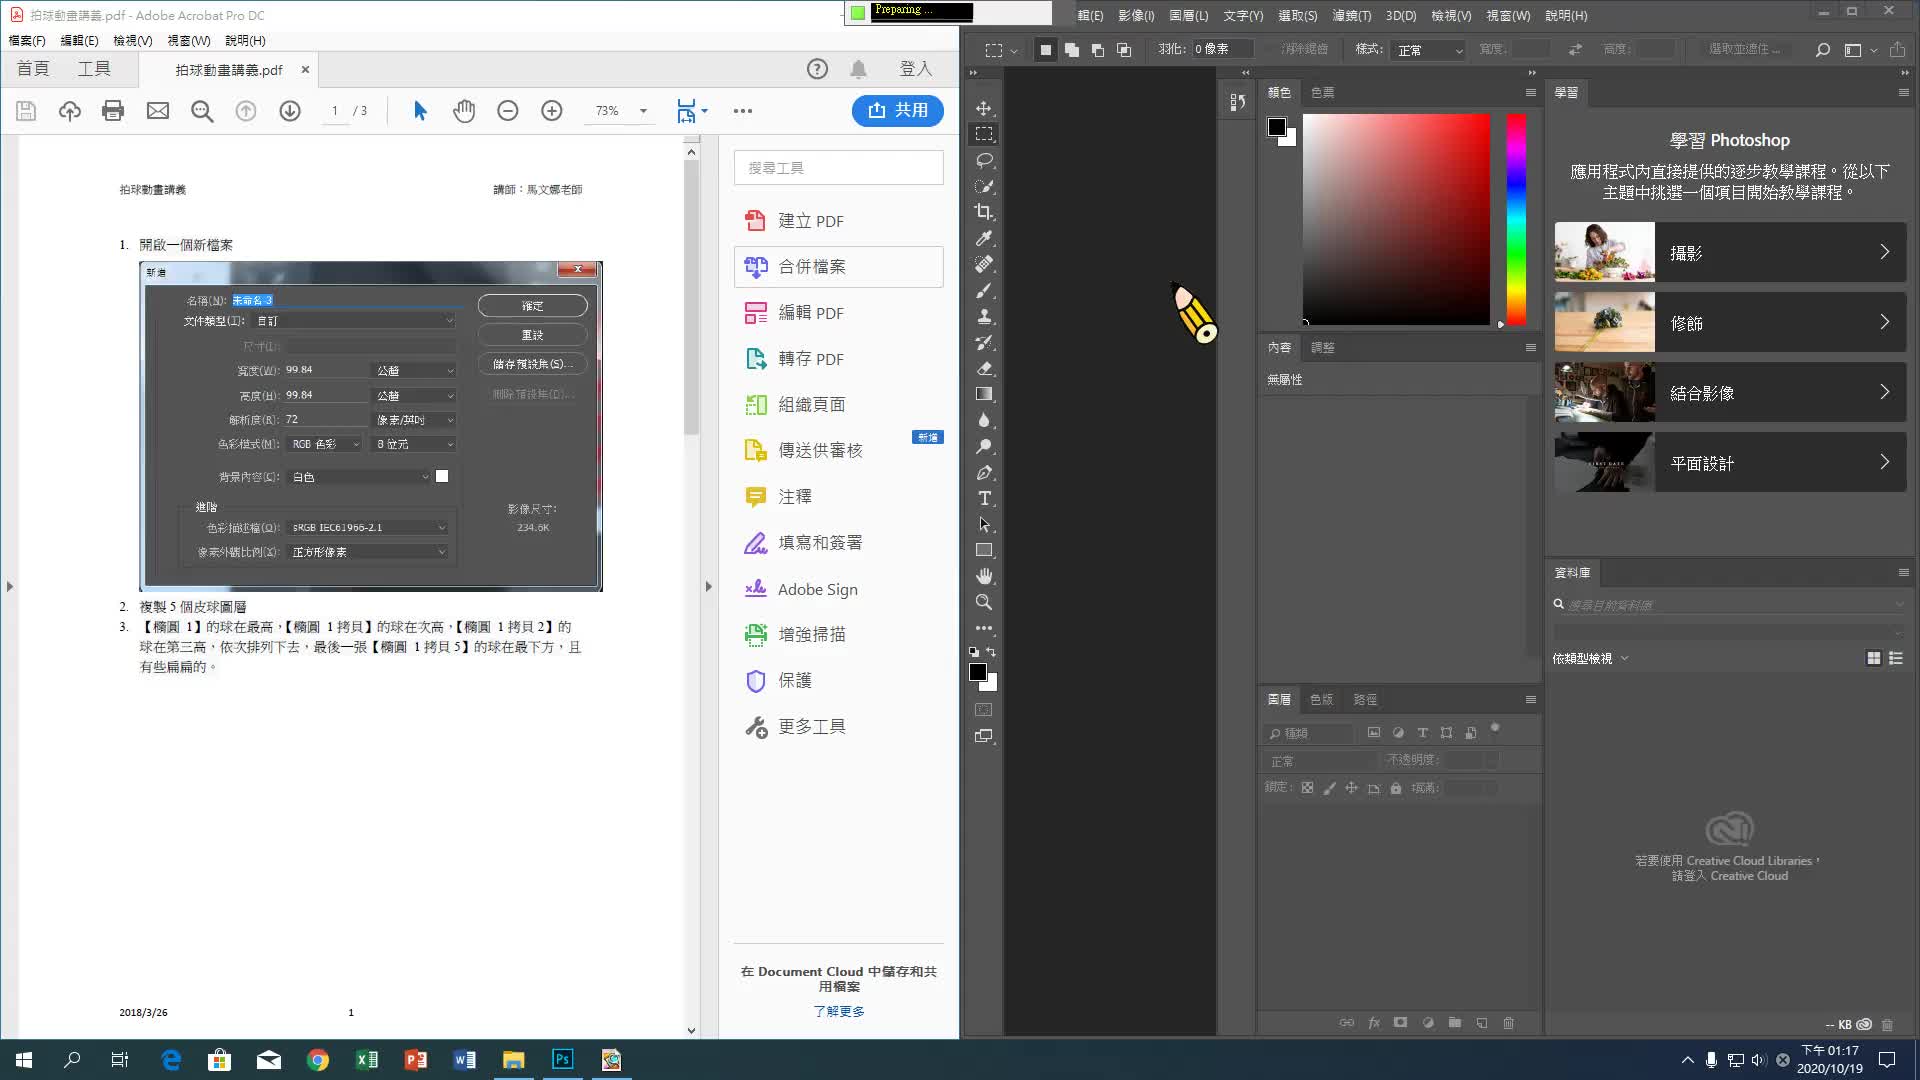Pick a color in red color field
Image resolution: width=1920 pixels, height=1080 pixels.
point(1396,219)
